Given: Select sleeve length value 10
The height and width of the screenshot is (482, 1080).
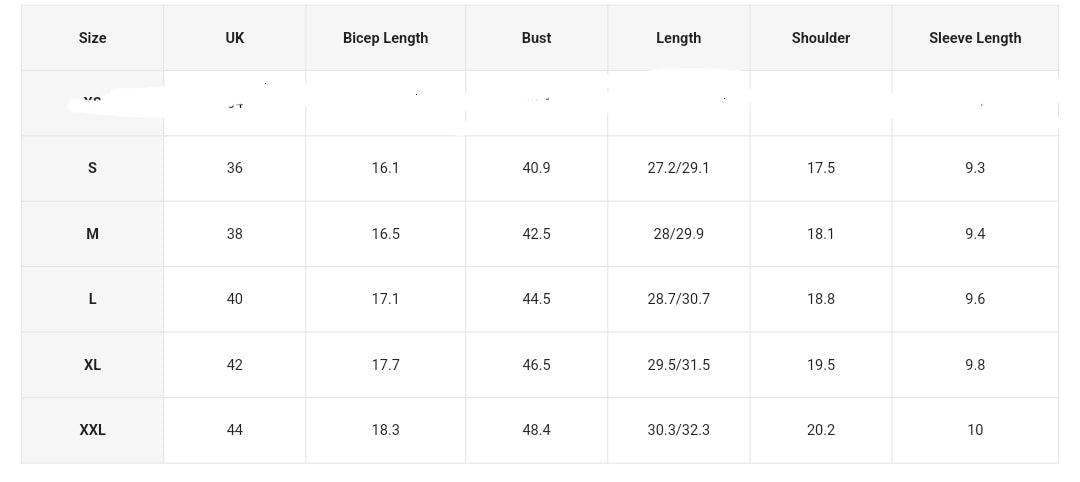Looking at the screenshot, I should coord(975,430).
